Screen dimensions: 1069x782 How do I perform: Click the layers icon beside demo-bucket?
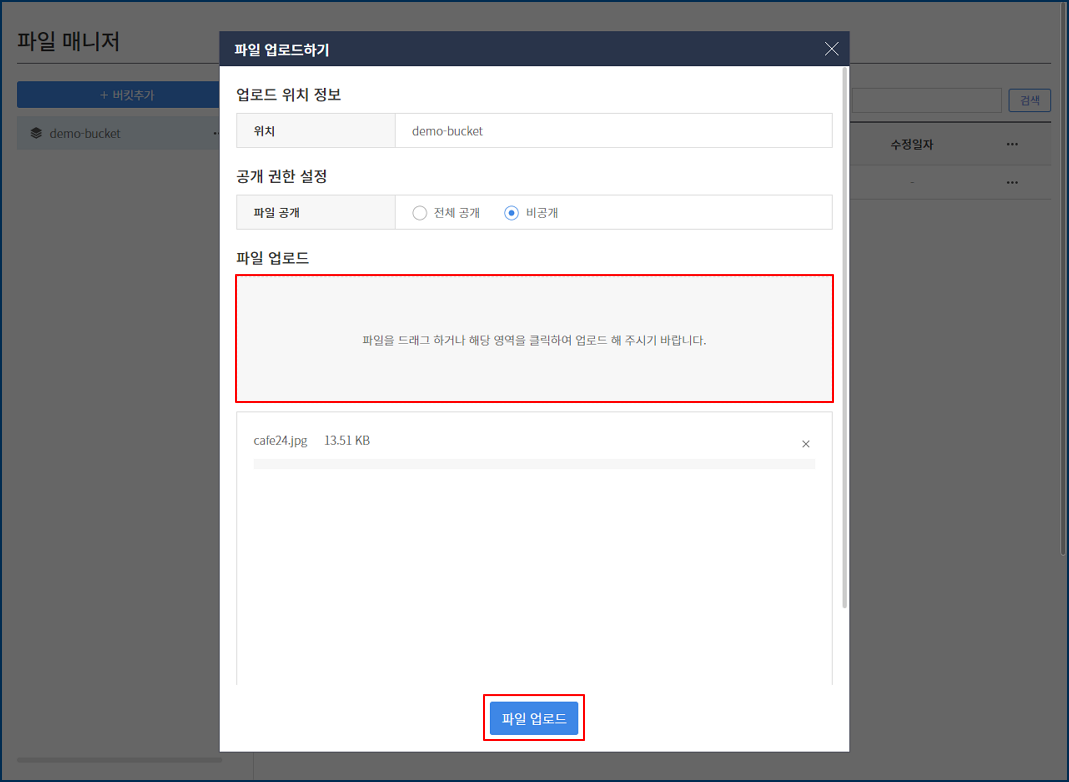coord(36,133)
